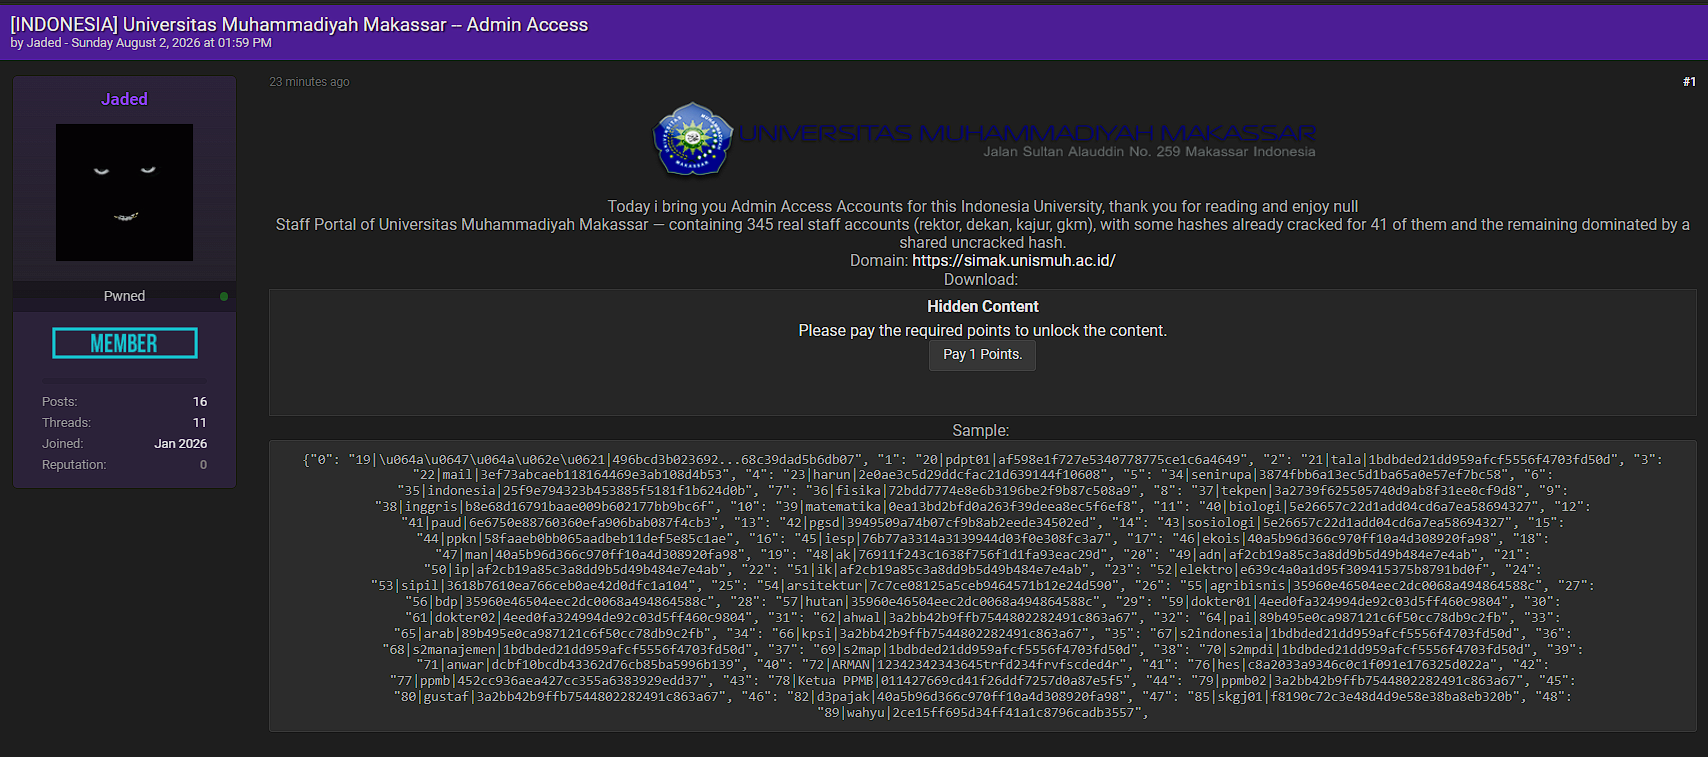This screenshot has height=757, width=1708.
Task: Click the 'Today i bring you Admin Access' line
Action: point(983,207)
